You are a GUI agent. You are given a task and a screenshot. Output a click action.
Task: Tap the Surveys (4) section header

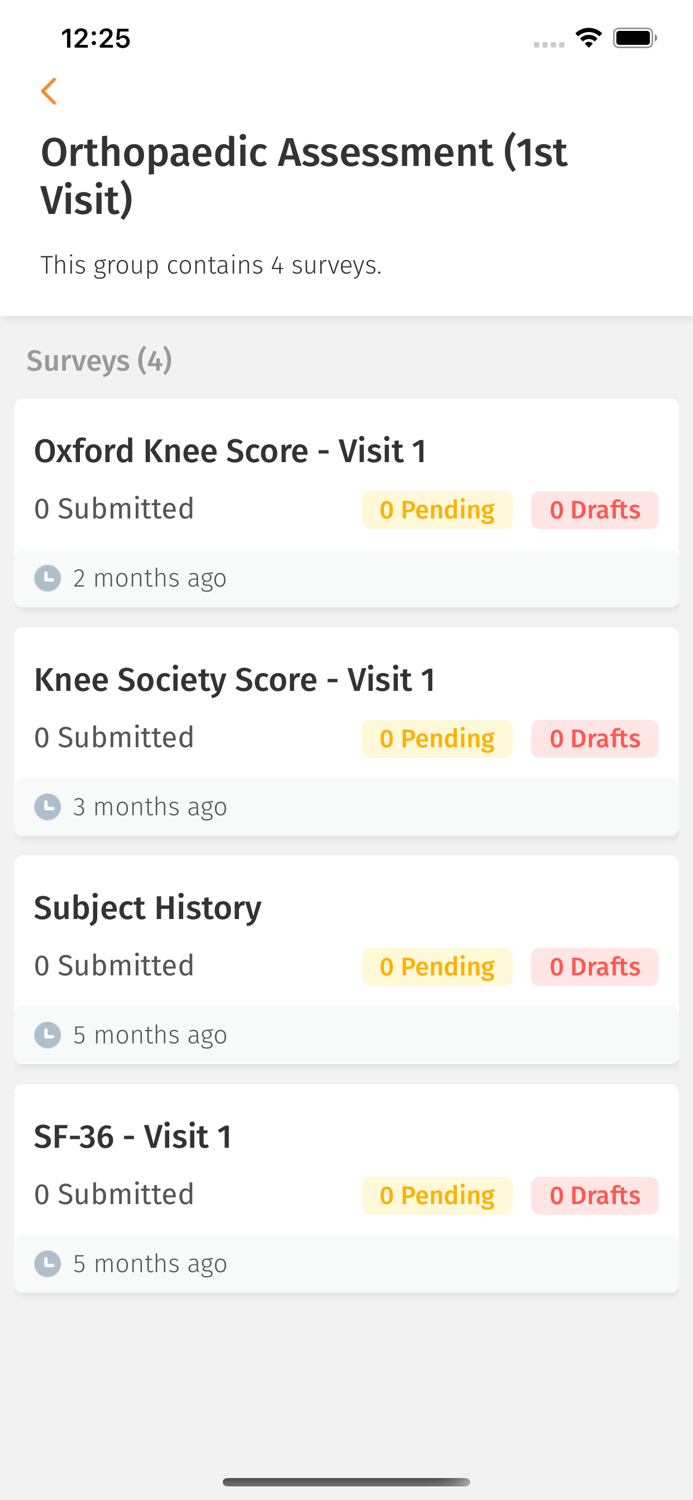(99, 360)
